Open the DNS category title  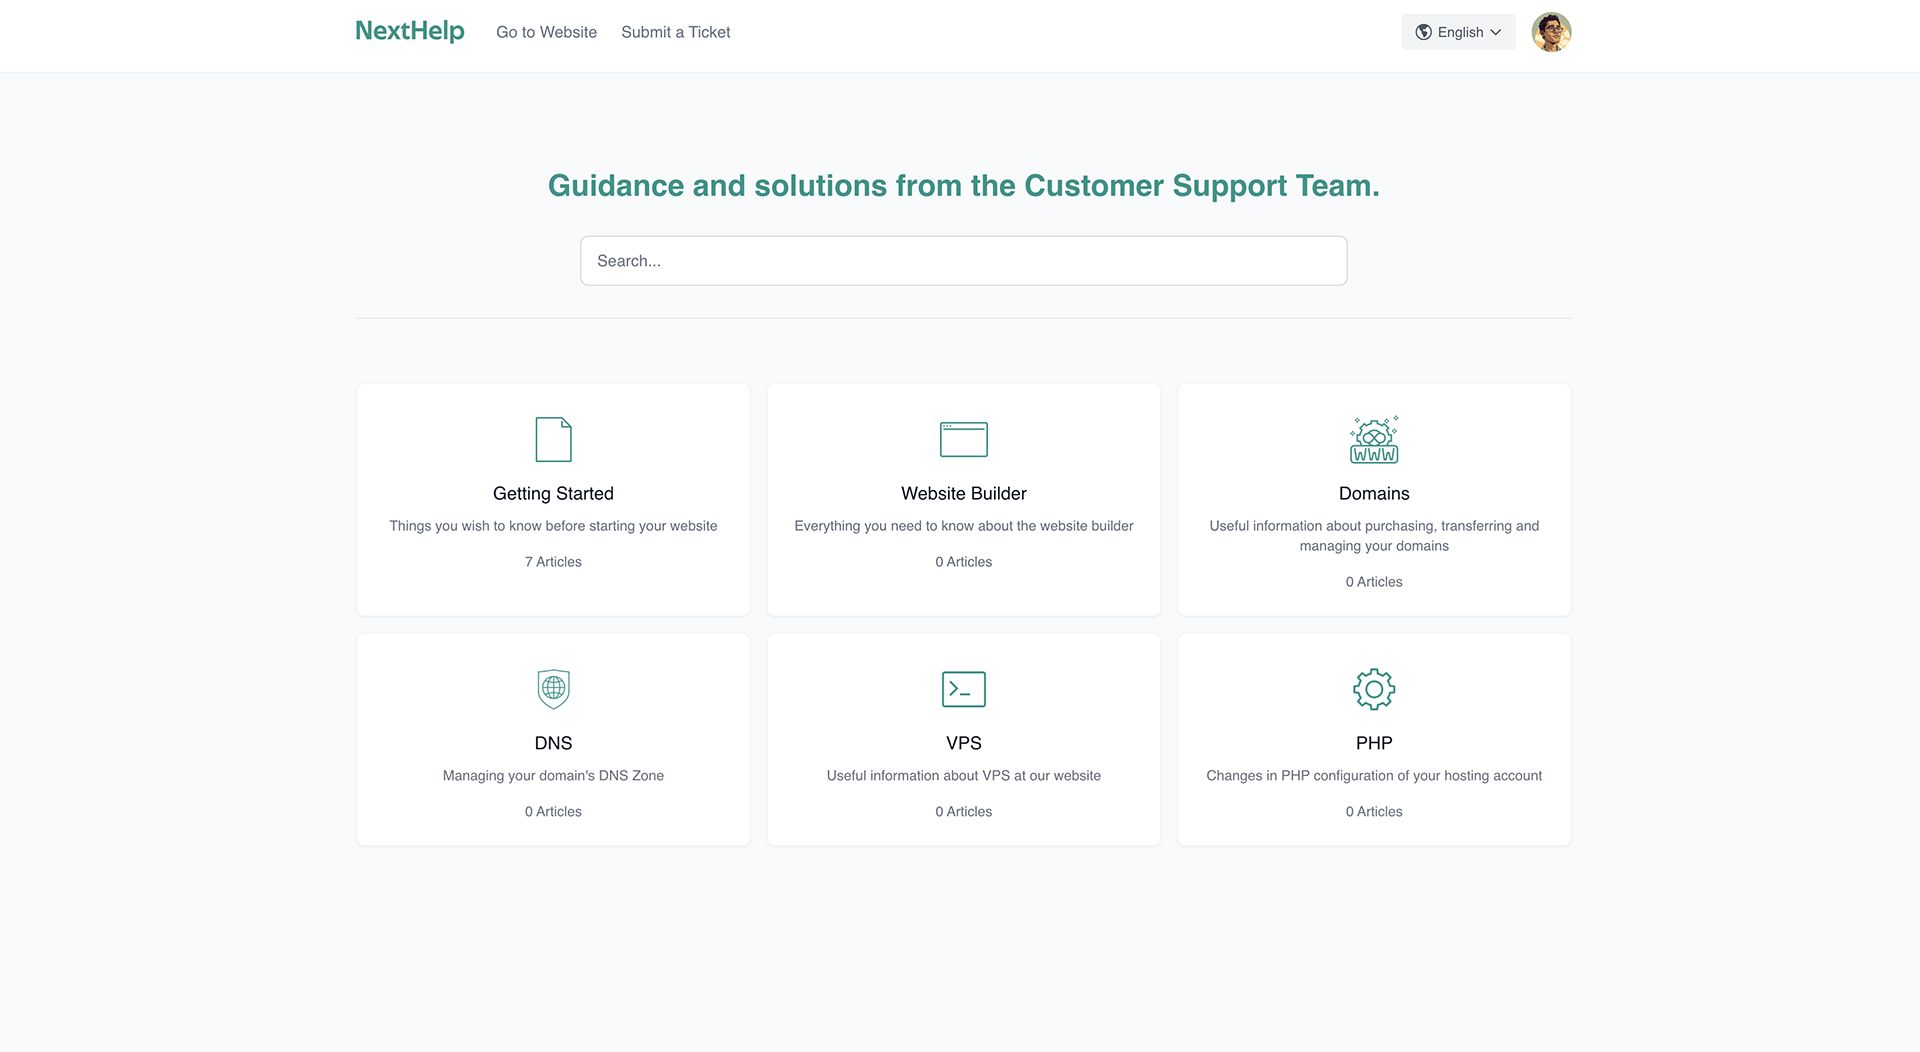[553, 743]
